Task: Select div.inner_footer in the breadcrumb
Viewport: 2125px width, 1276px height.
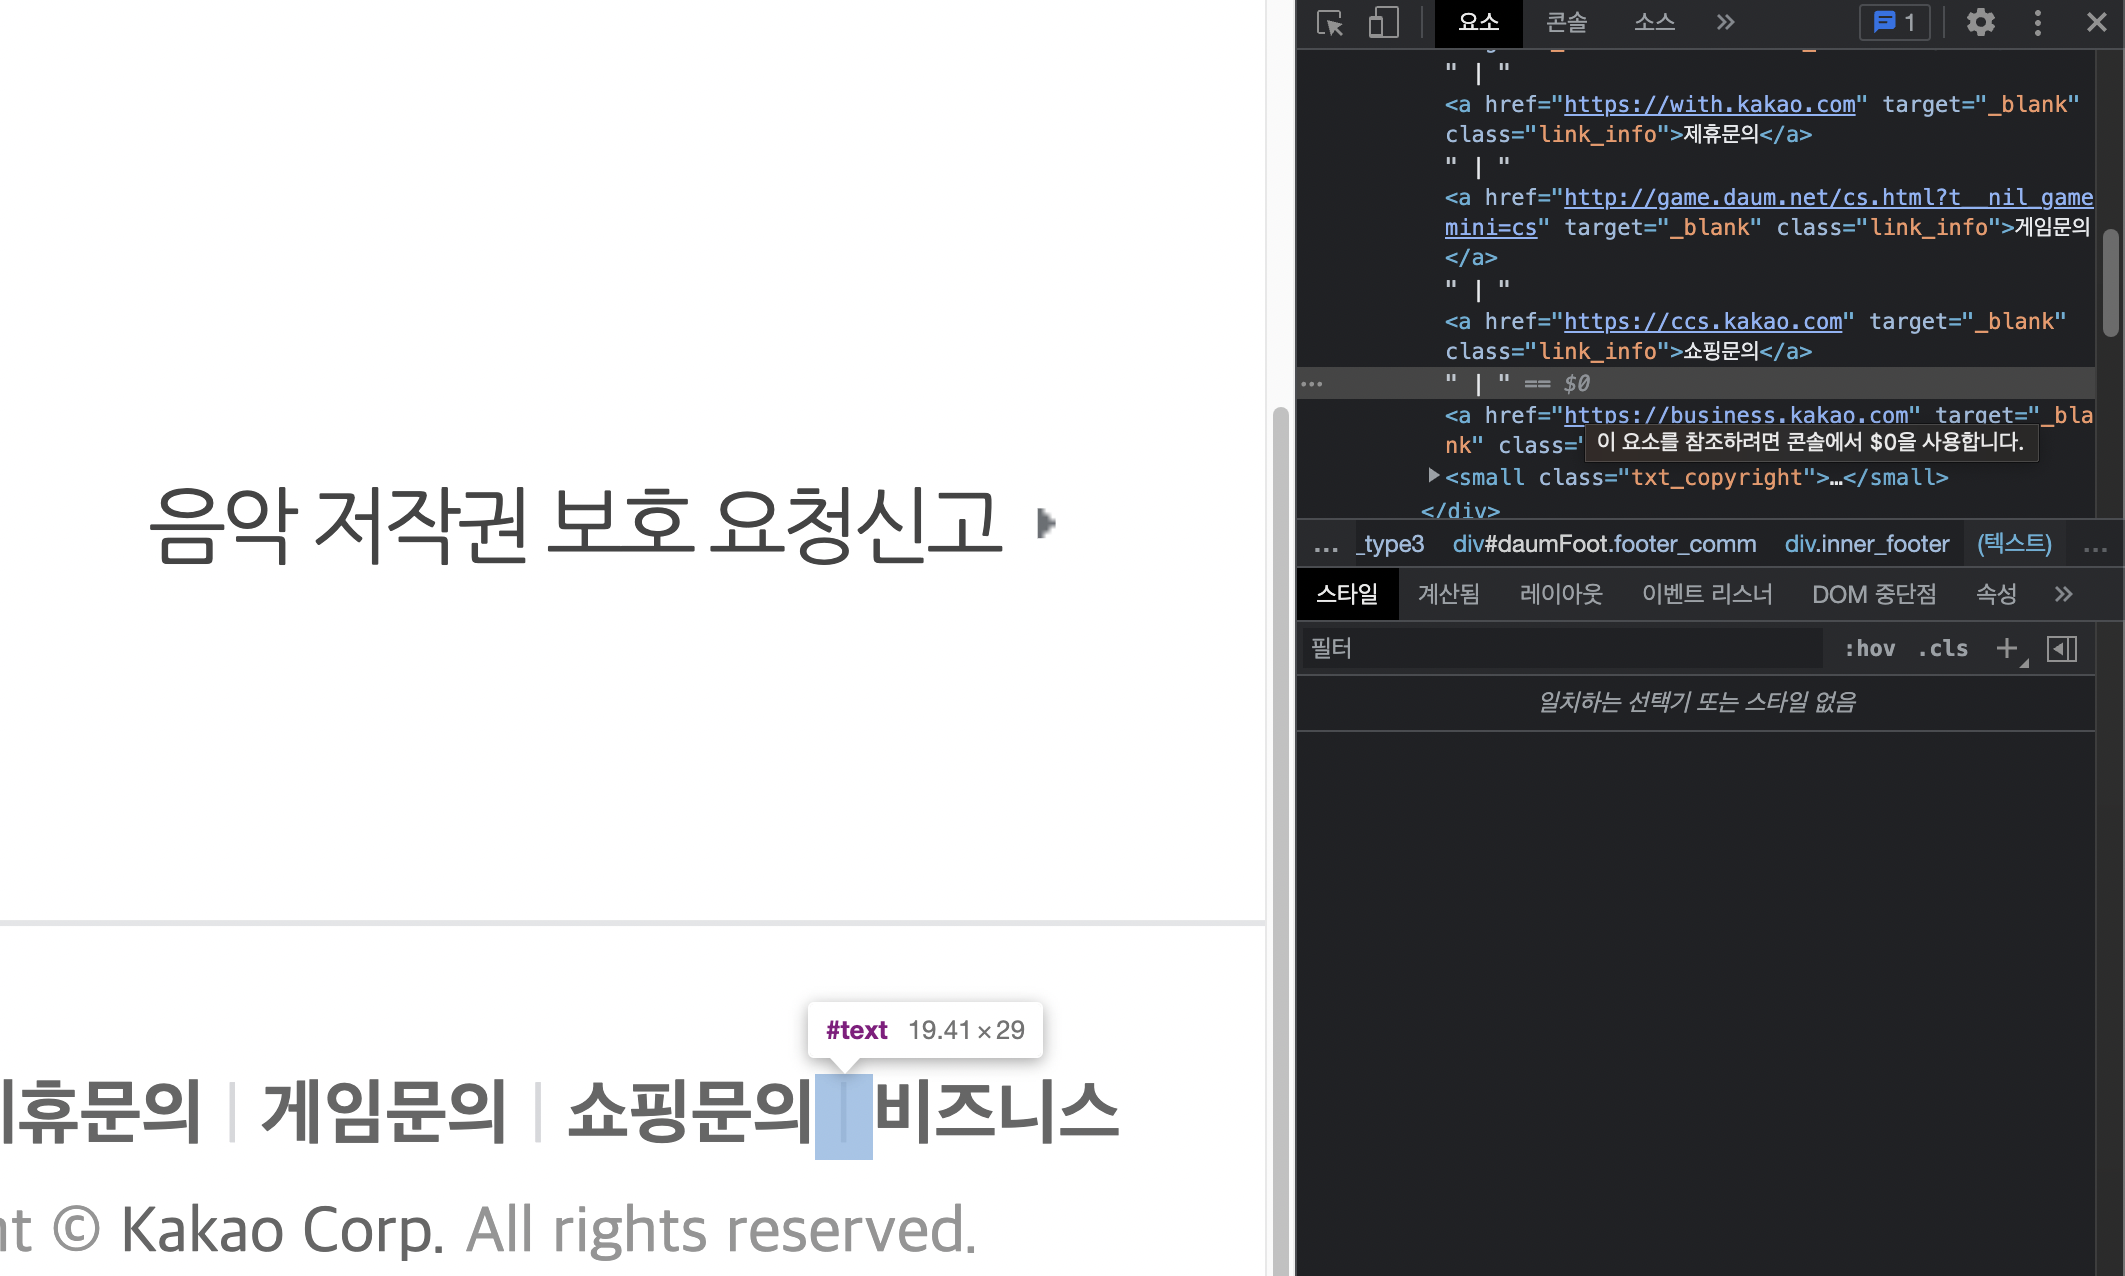Action: tap(1867, 544)
